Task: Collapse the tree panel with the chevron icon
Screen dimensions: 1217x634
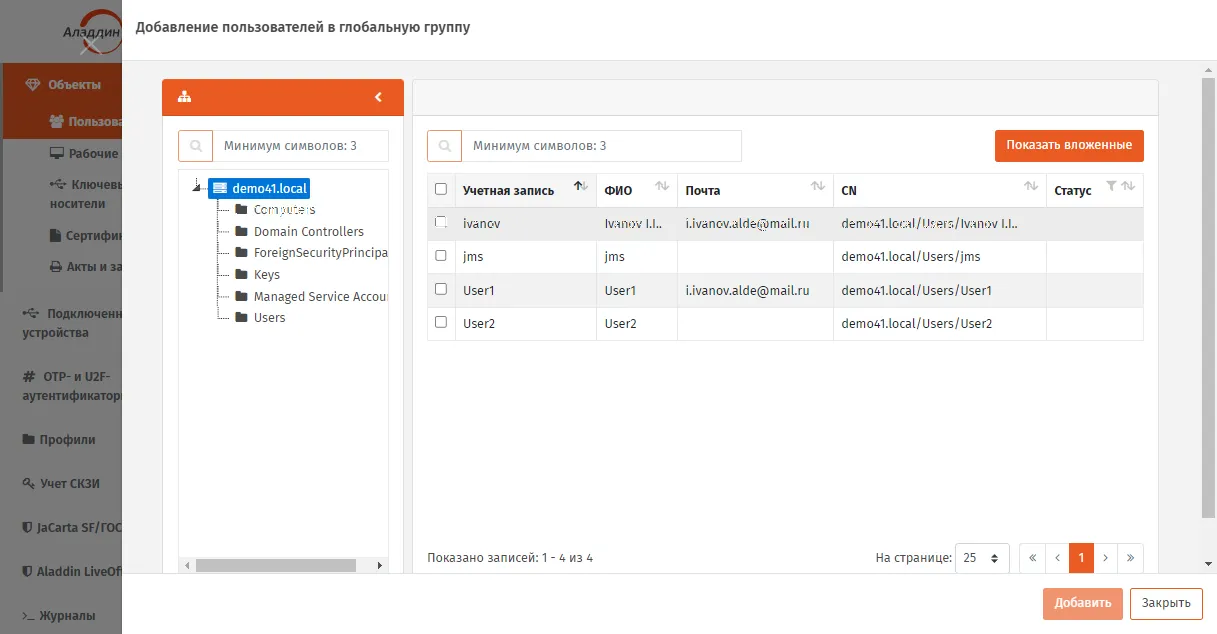Action: click(x=378, y=97)
